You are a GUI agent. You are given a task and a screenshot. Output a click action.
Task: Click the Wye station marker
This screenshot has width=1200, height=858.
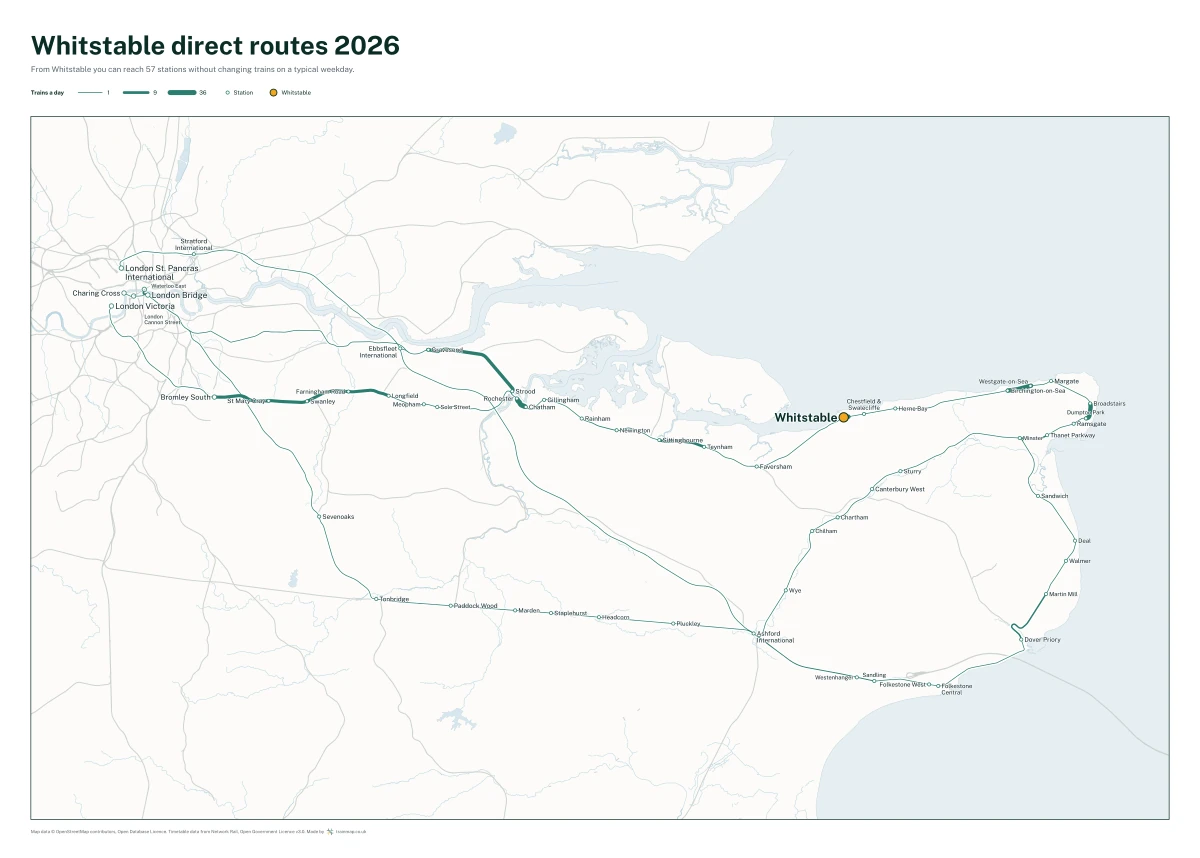coord(786,591)
